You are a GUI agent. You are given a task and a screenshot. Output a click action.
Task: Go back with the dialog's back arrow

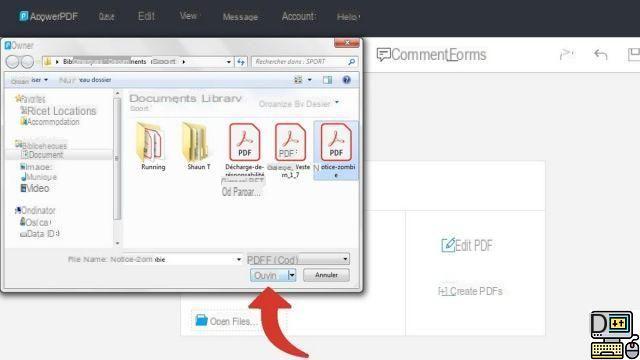tap(12, 62)
